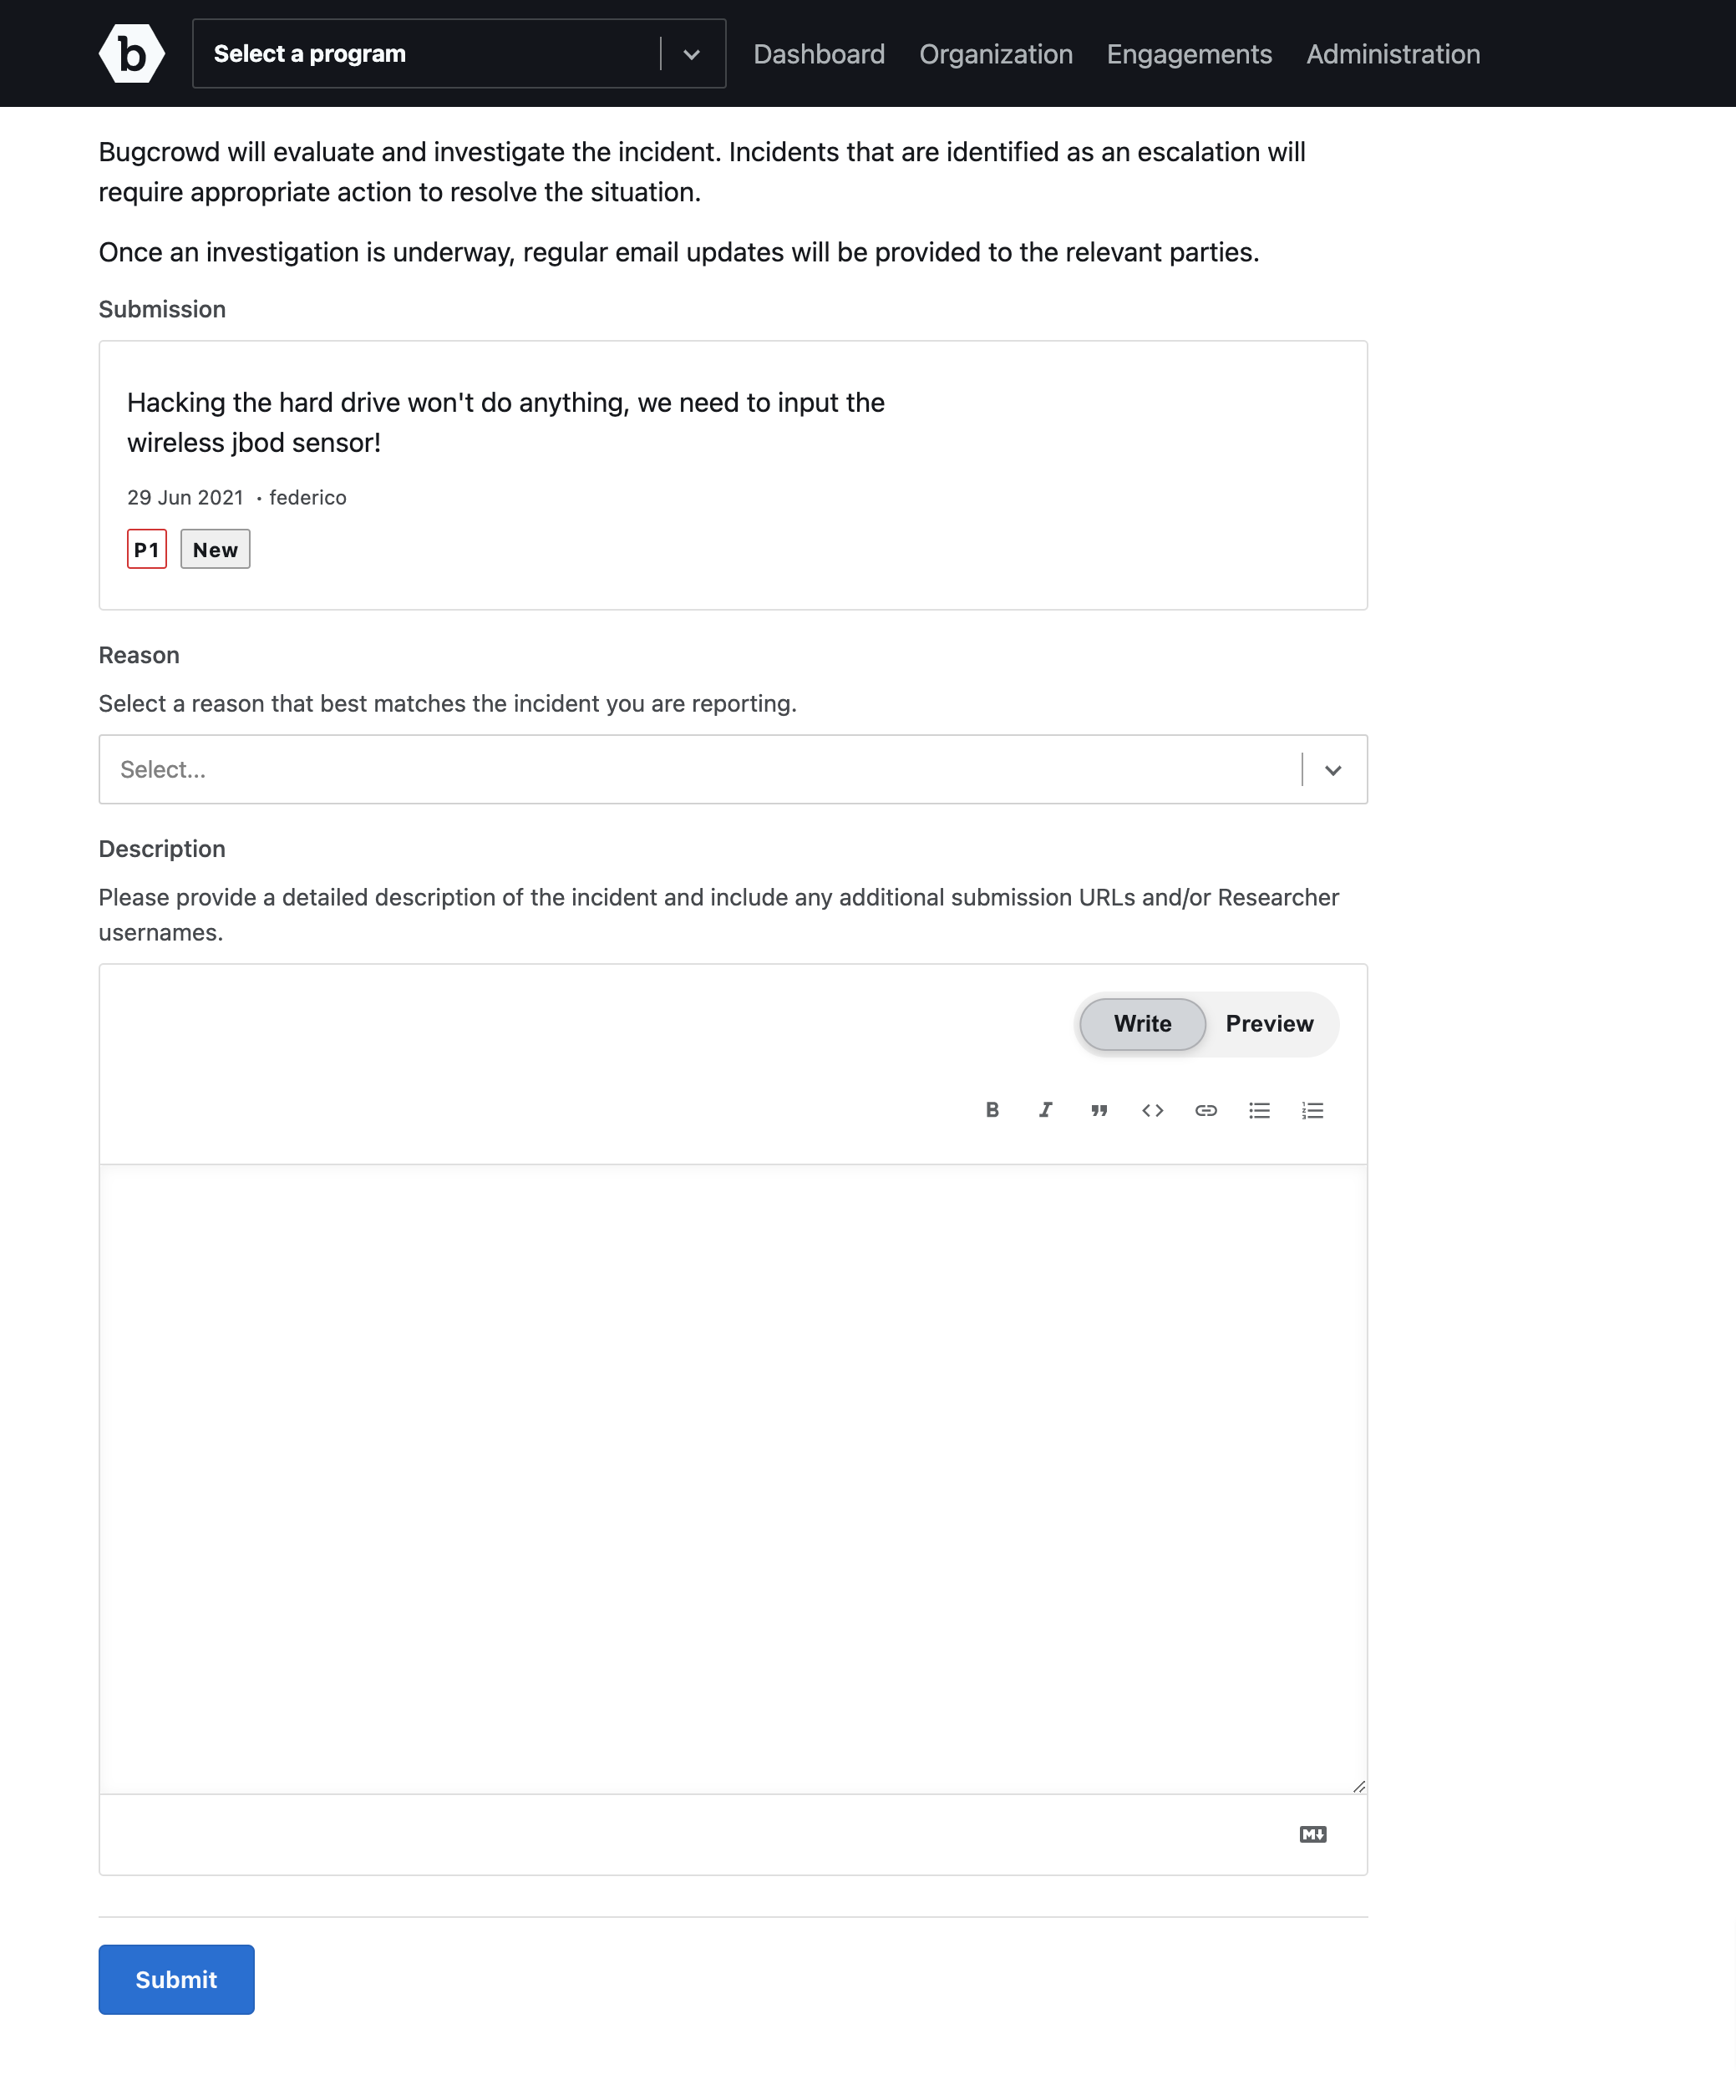Viewport: 1736px width, 2100px height.
Task: Expand the Reason select dropdown
Action: tap(733, 769)
